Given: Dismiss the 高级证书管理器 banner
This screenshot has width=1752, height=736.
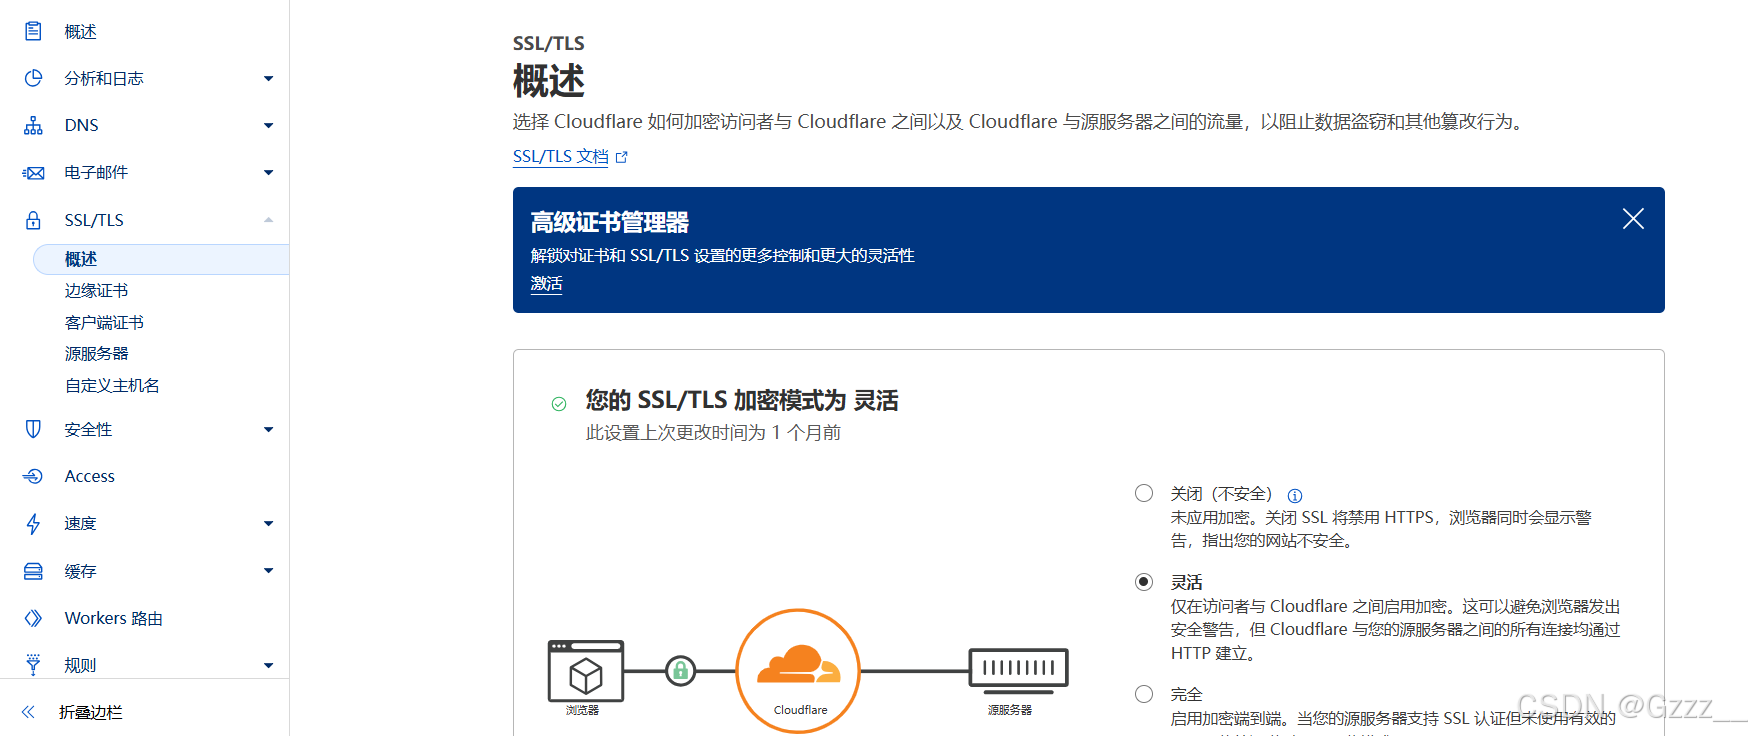Looking at the screenshot, I should click(1632, 219).
